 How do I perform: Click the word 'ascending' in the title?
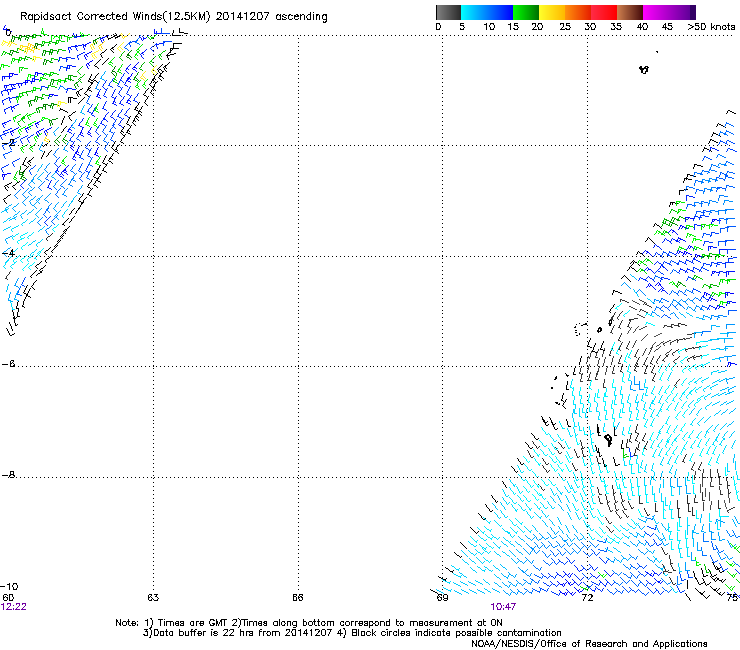pyautogui.click(x=301, y=17)
